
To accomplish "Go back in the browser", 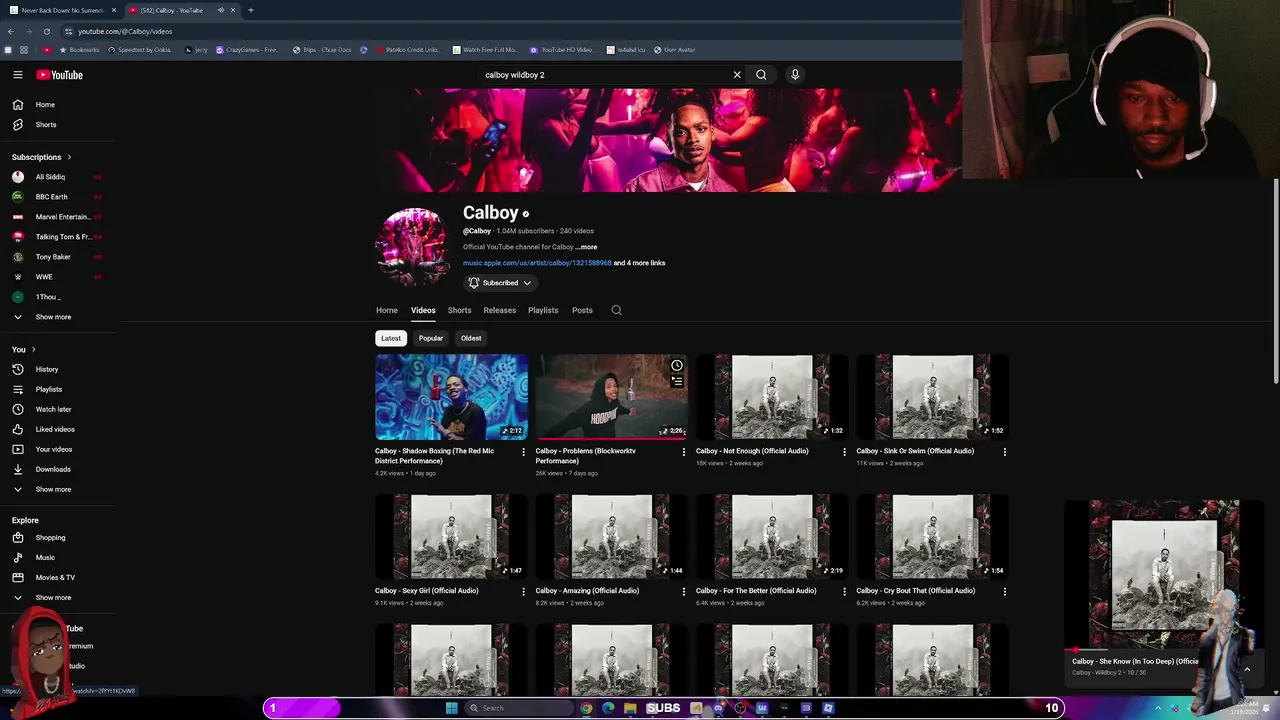I will 10,31.
